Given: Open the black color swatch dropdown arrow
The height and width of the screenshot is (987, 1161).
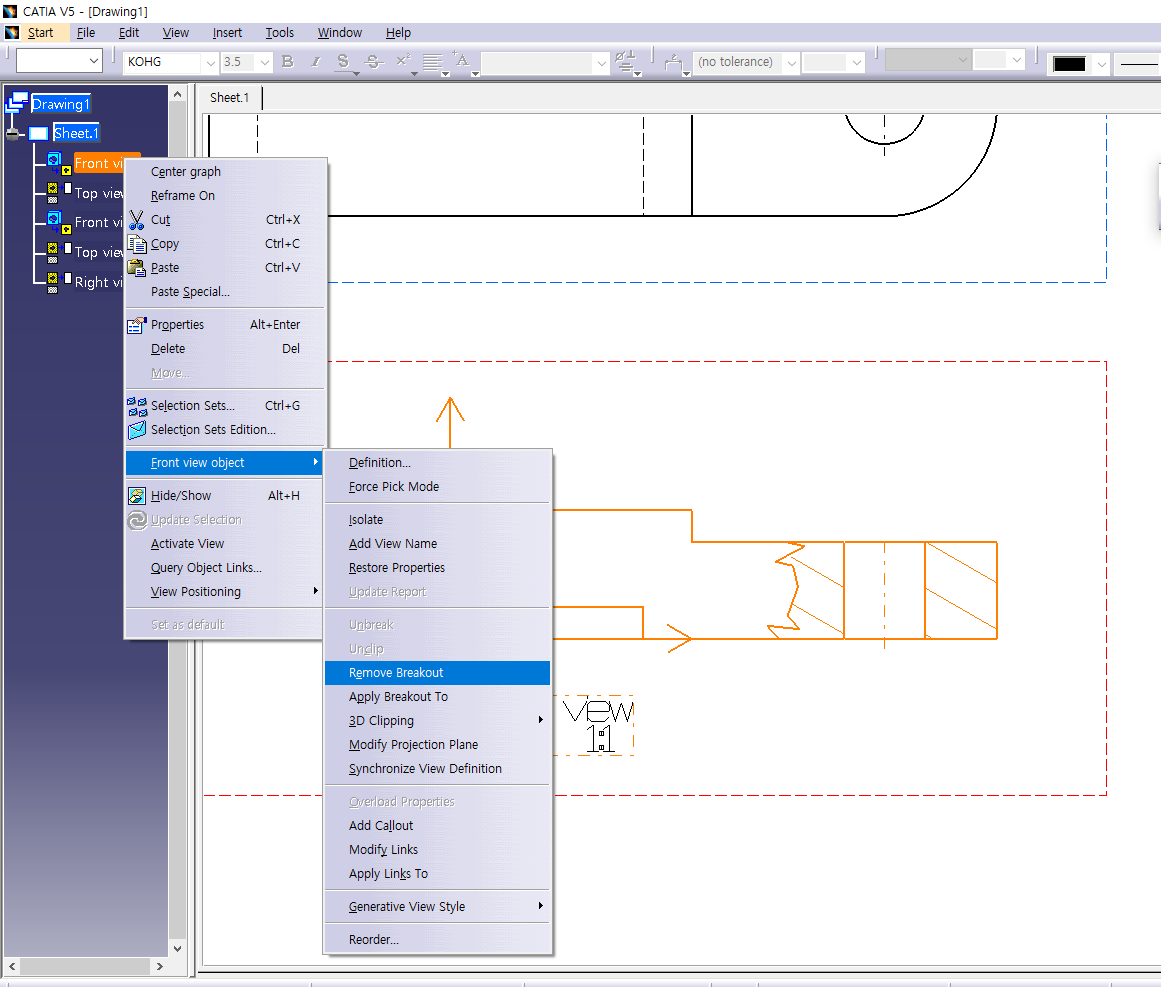Looking at the screenshot, I should point(1101,64).
